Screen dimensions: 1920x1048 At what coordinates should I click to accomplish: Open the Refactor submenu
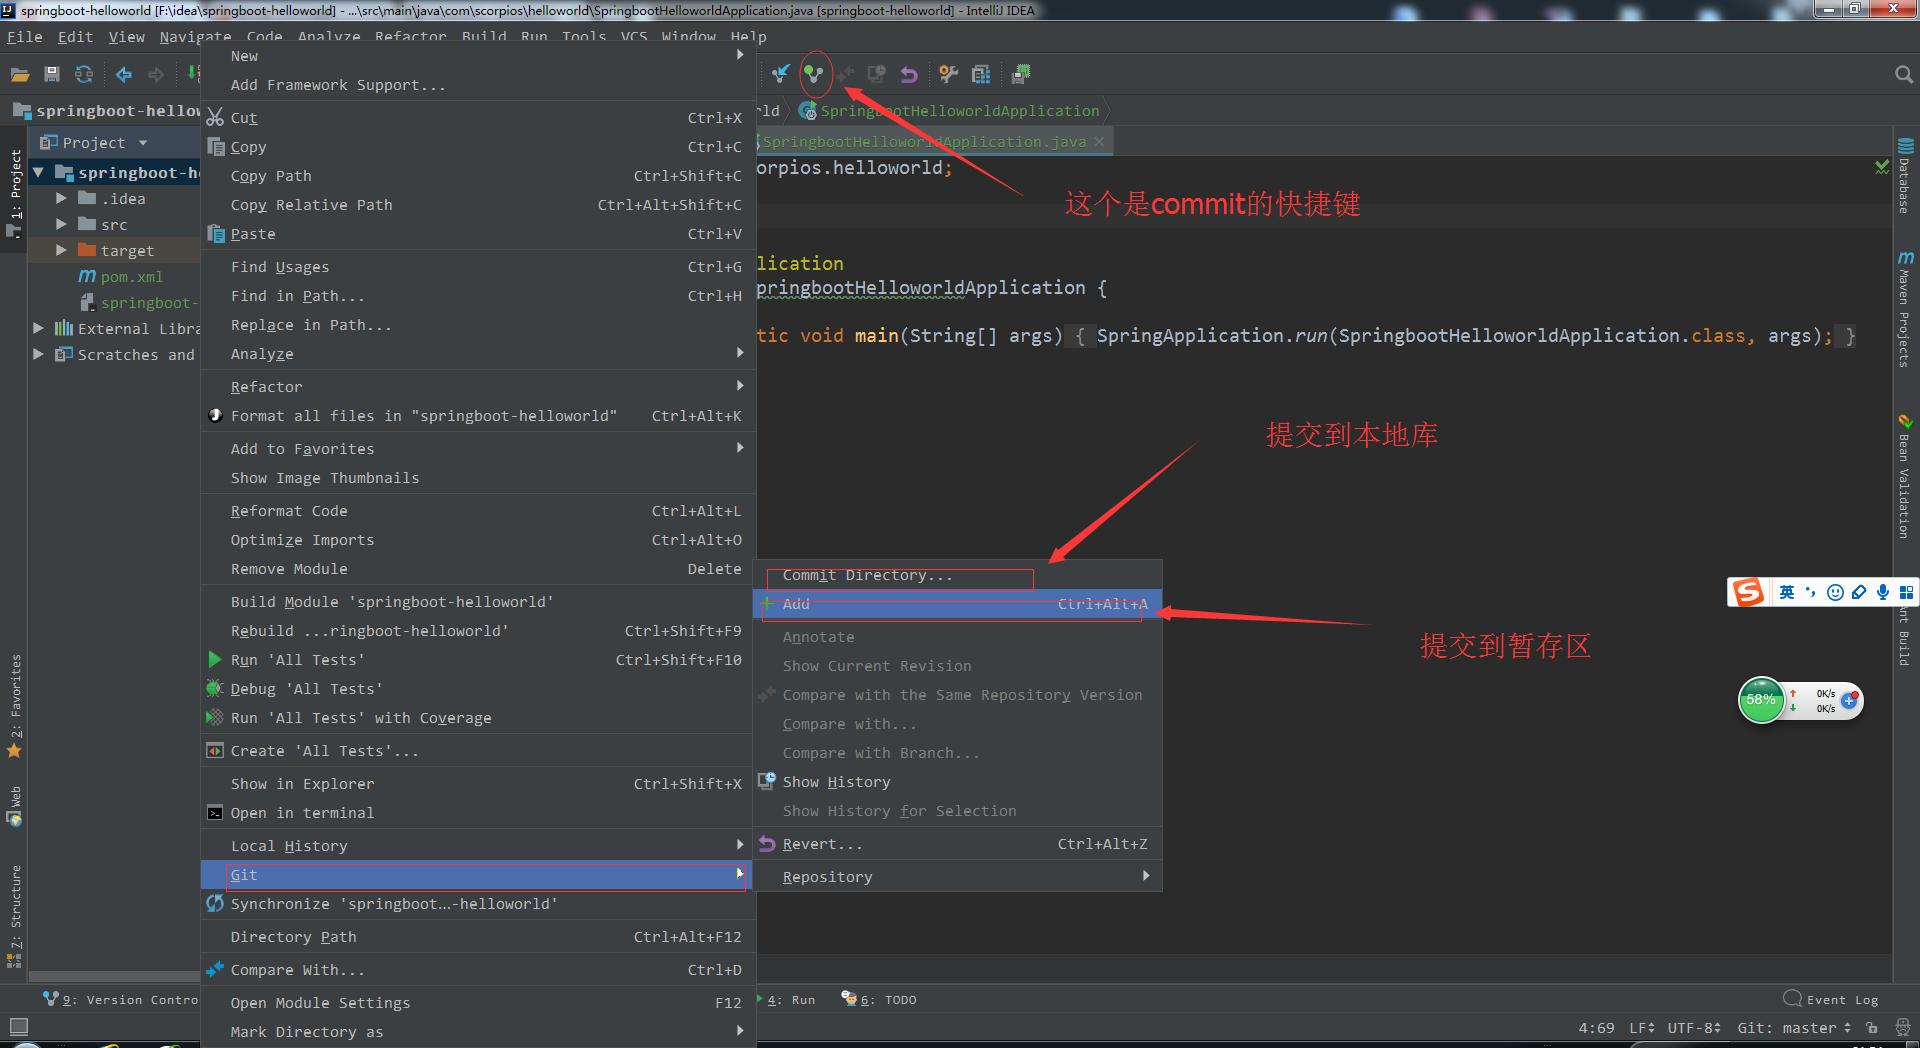[x=477, y=387]
